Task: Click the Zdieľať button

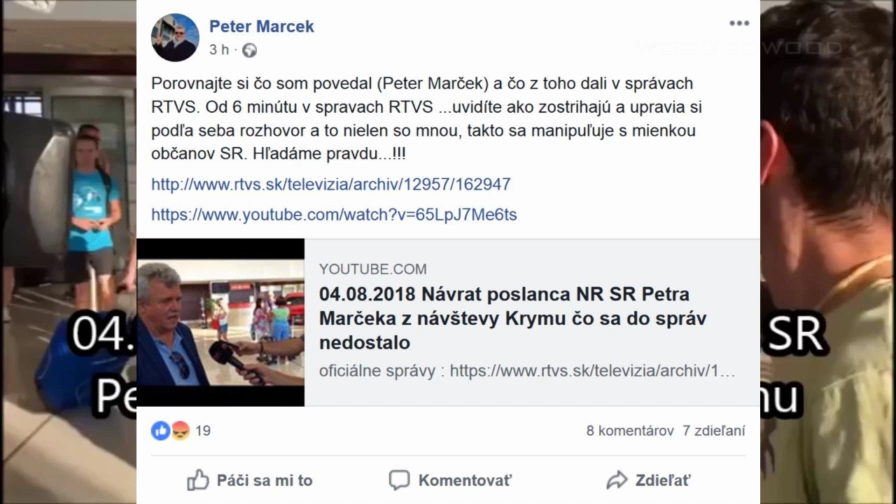Action: [649, 480]
